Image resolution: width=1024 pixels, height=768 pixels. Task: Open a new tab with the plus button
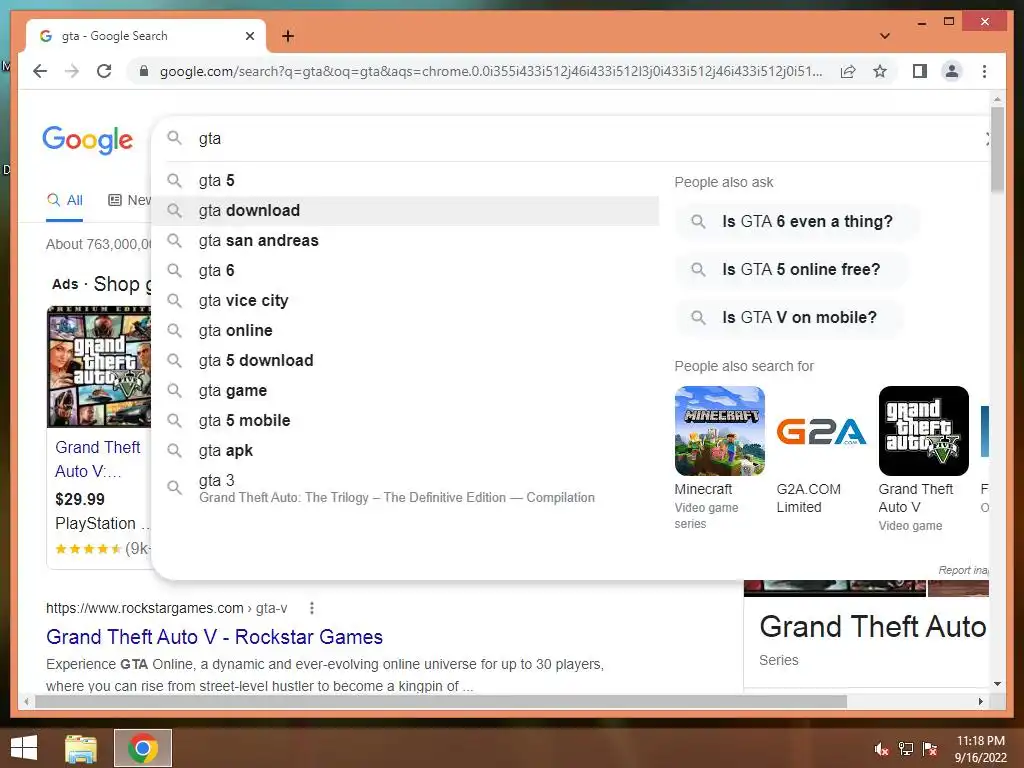pyautogui.click(x=288, y=36)
